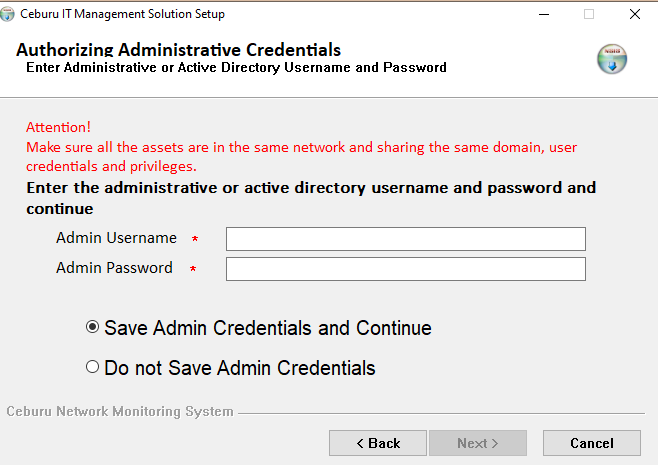Screen dimensions: 658x465
Task: Click 'Ceburu Network Monitoring System' footer text
Action: (120, 412)
